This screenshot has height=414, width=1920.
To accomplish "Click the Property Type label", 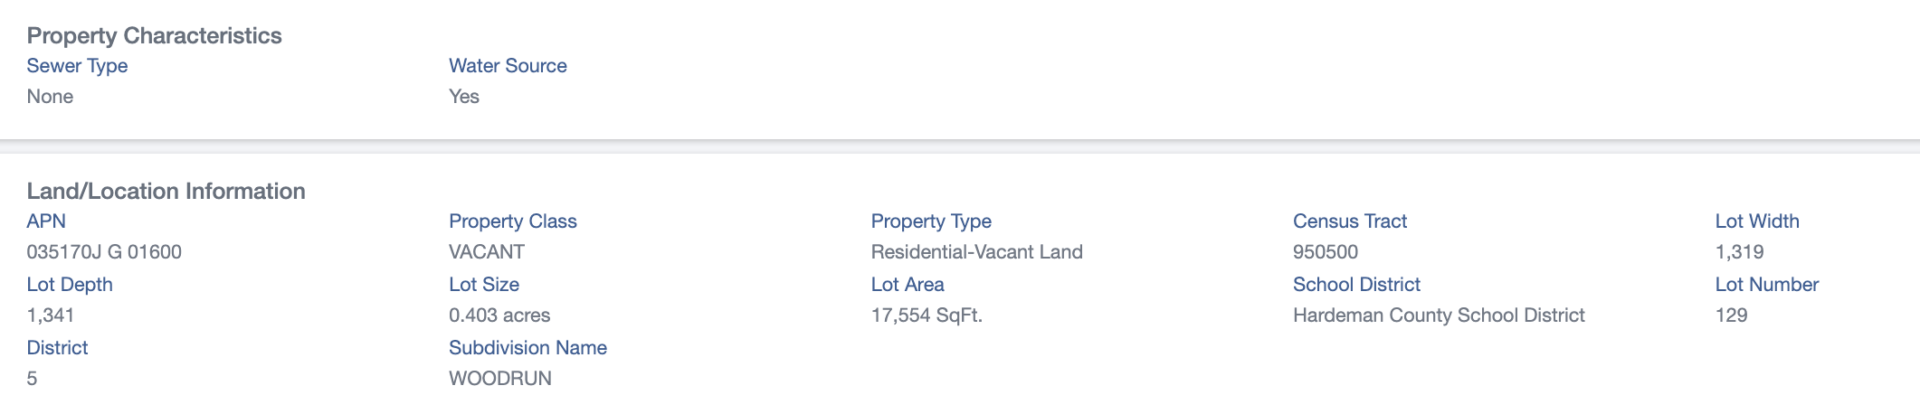I will click(931, 221).
